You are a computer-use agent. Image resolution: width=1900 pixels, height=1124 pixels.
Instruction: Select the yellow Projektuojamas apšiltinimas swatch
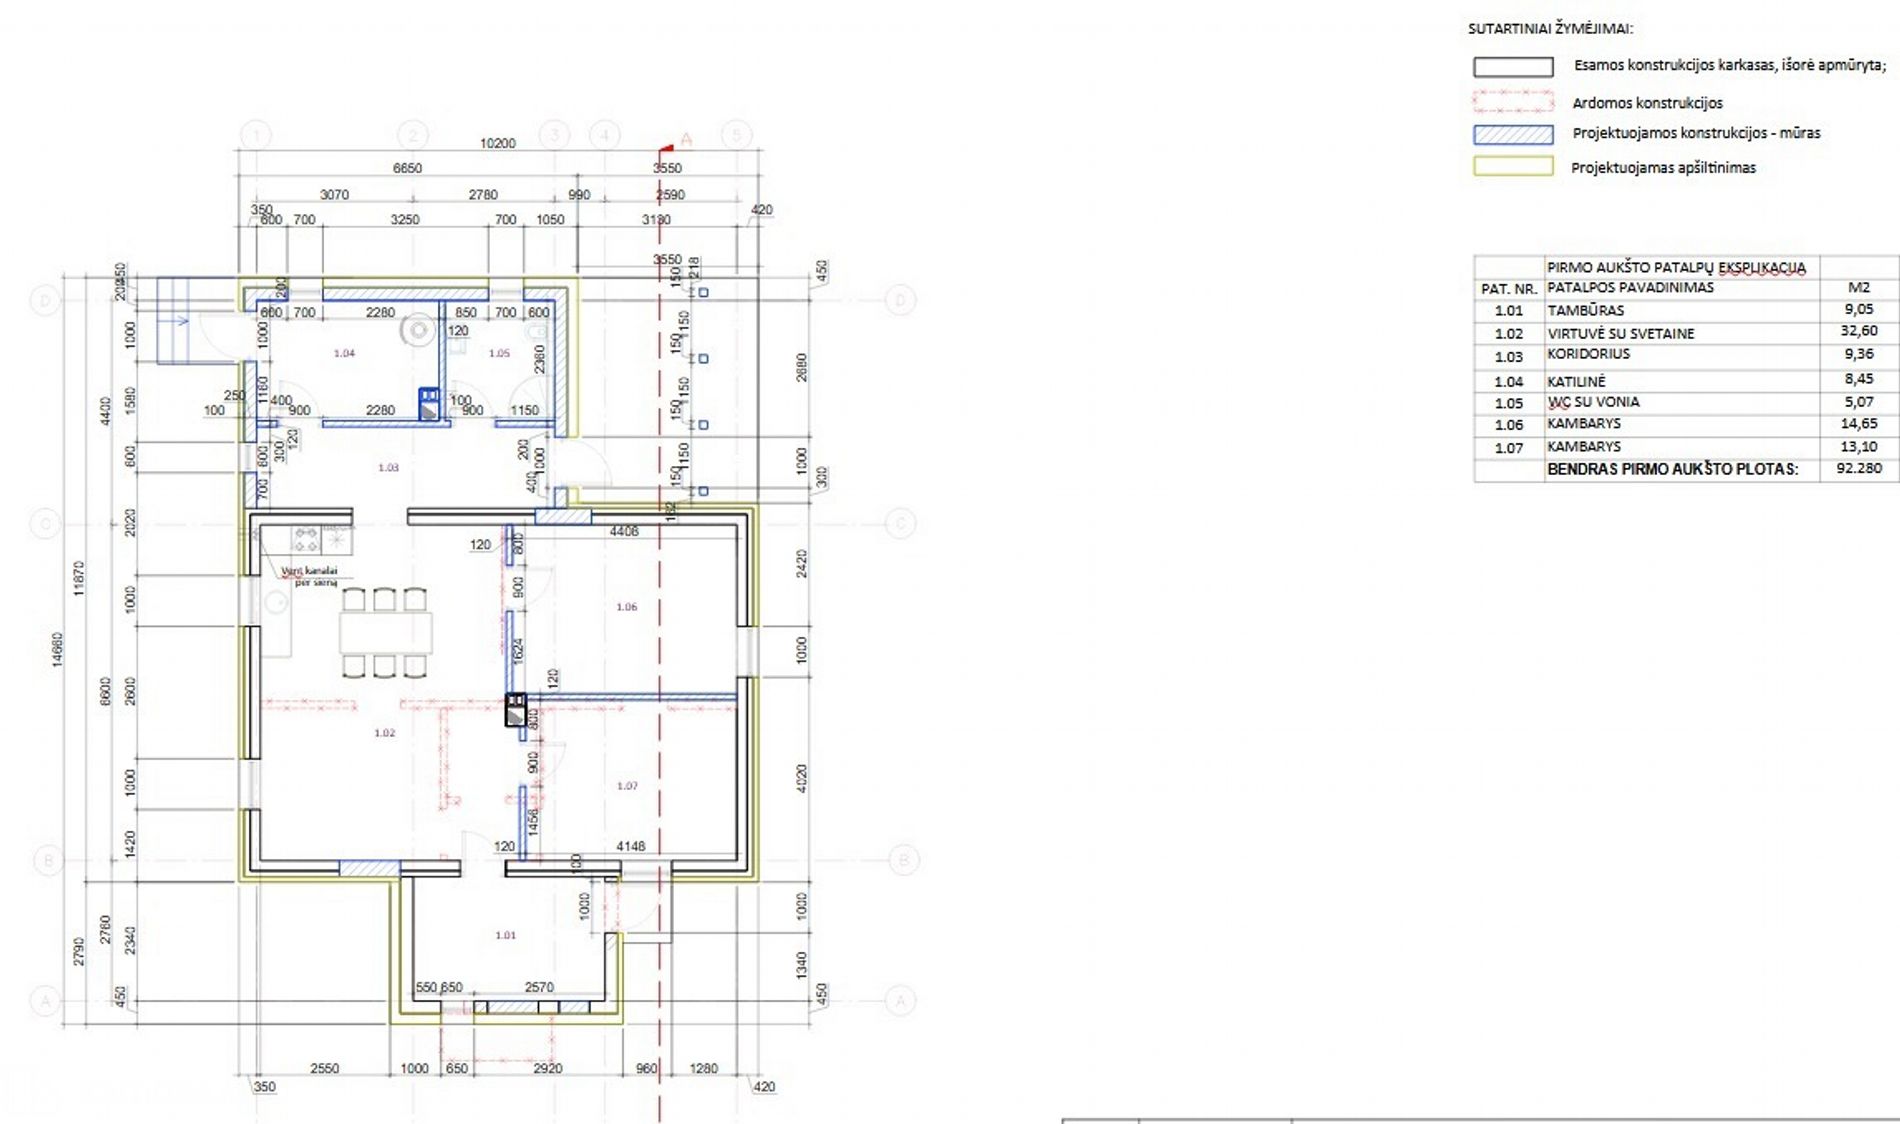coord(1512,167)
